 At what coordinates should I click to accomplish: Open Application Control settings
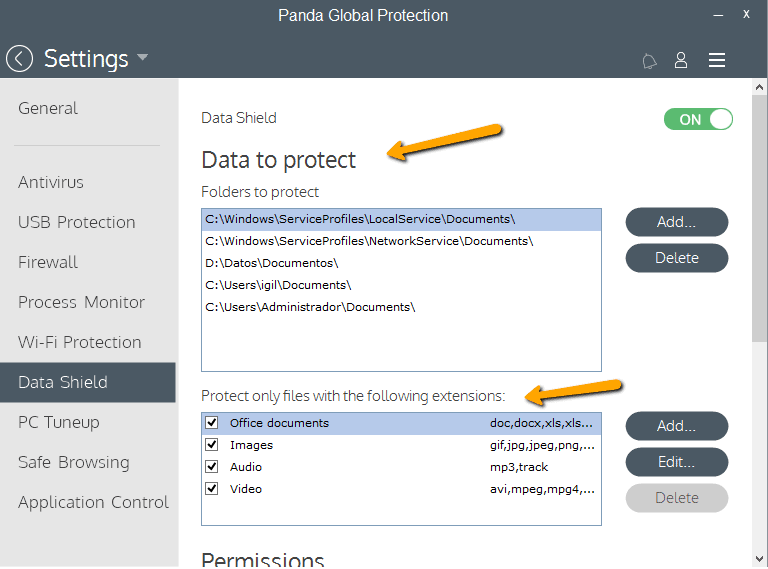tap(93, 502)
